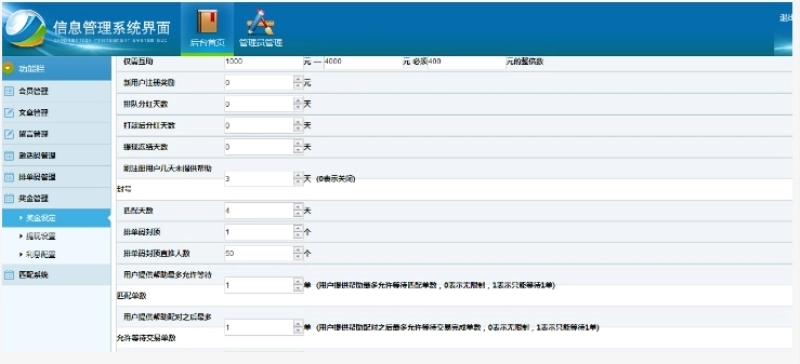Click the 会员管理 sidebar icon

pyautogui.click(x=9, y=91)
